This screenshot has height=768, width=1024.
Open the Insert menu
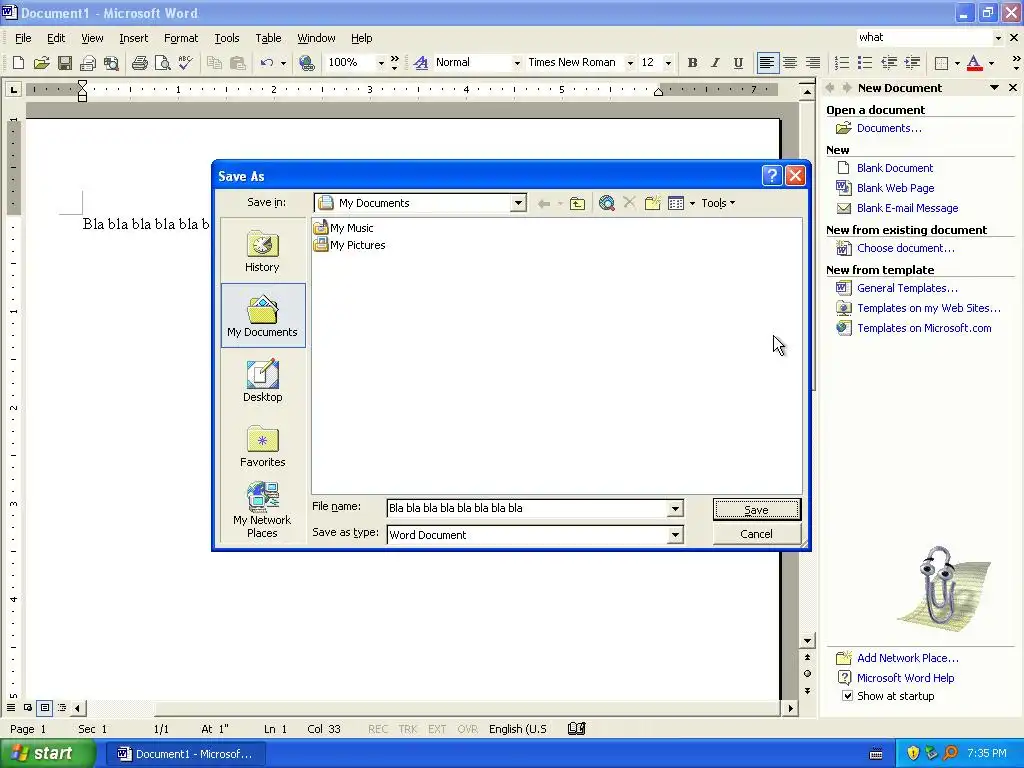click(133, 38)
